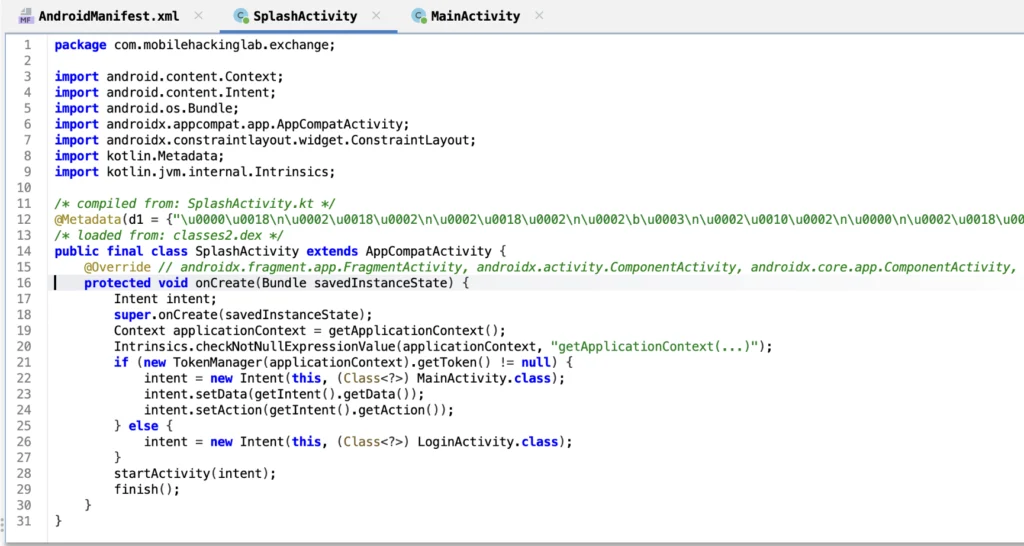Click the kotlin.Metadata import line
This screenshot has height=546, width=1024.
point(140,156)
